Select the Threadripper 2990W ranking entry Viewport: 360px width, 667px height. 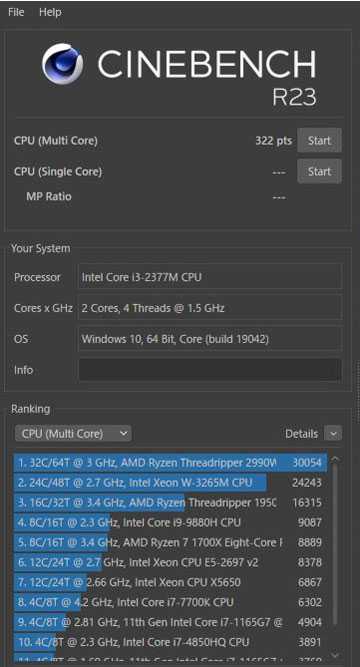pos(170,462)
